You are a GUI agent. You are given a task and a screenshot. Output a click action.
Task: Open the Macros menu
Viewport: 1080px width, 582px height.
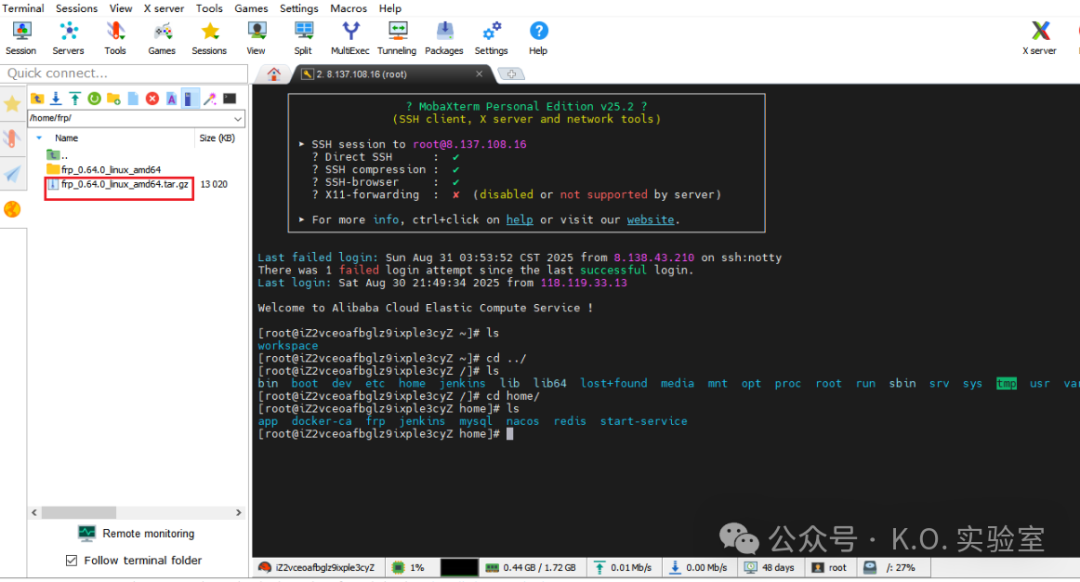pyautogui.click(x=349, y=8)
